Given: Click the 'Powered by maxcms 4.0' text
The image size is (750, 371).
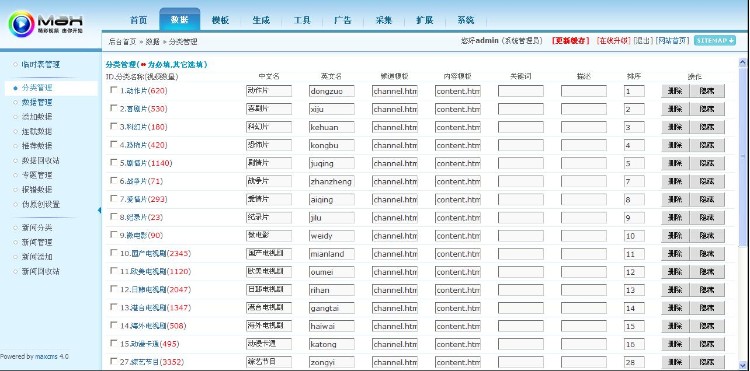Looking at the screenshot, I should [34, 357].
